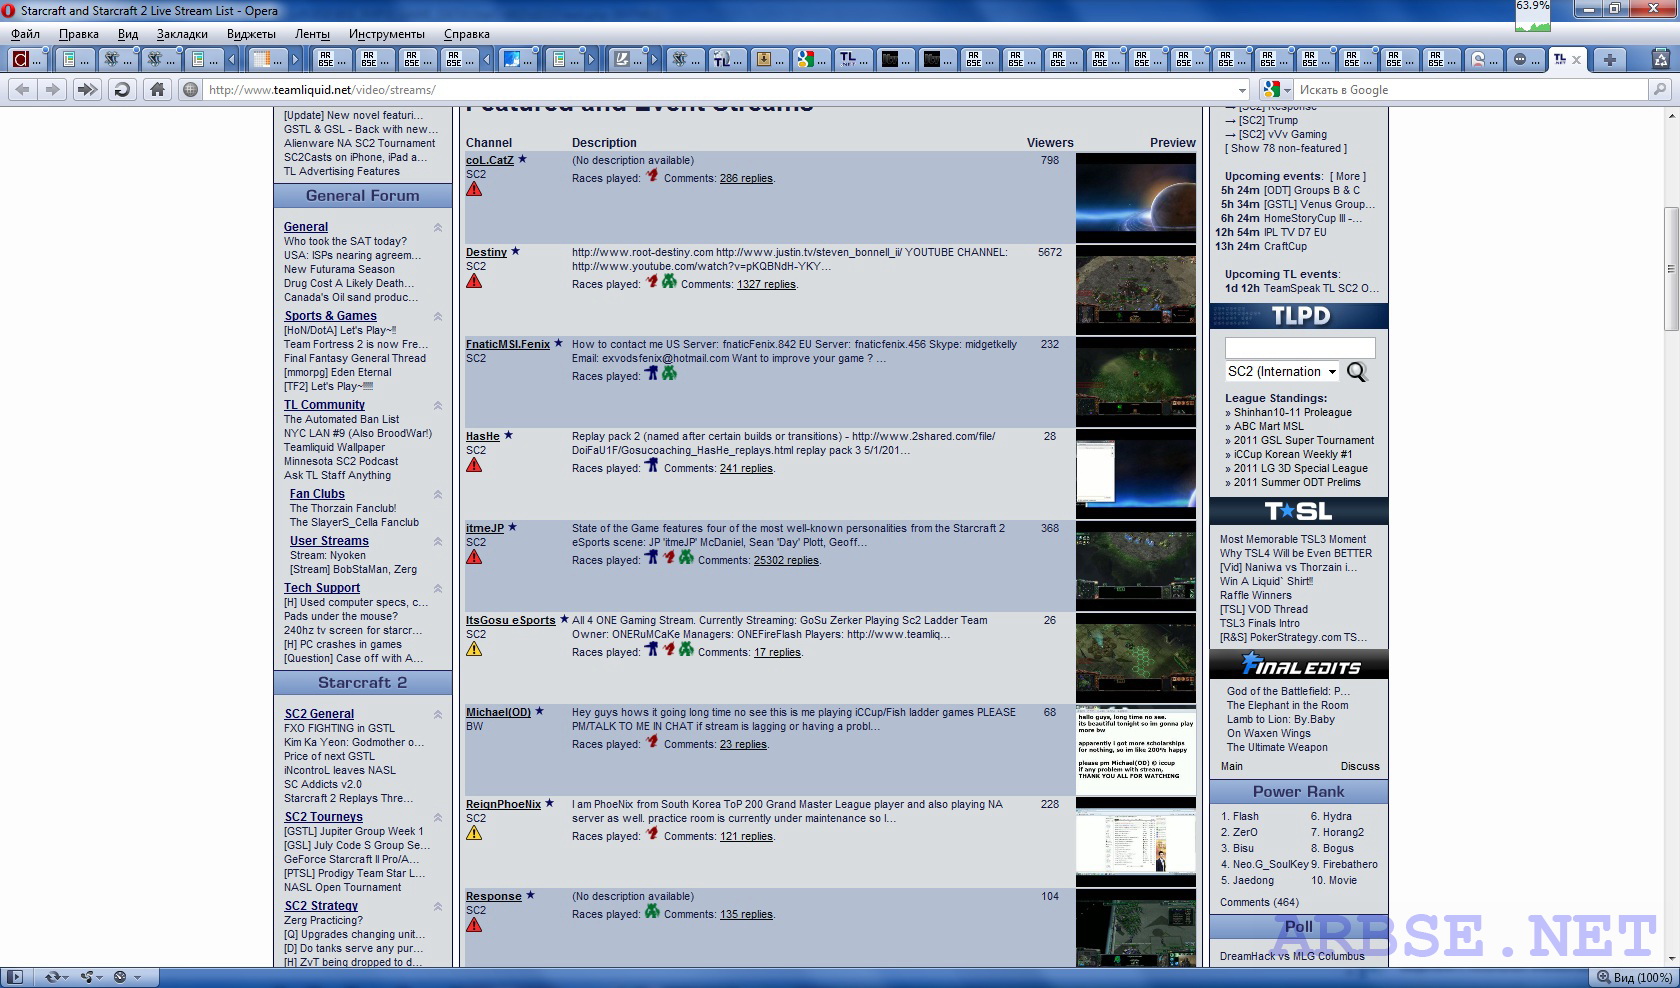The width and height of the screenshot is (1680, 988).
Task: Click the star next to HasHe channel
Action: 508,435
